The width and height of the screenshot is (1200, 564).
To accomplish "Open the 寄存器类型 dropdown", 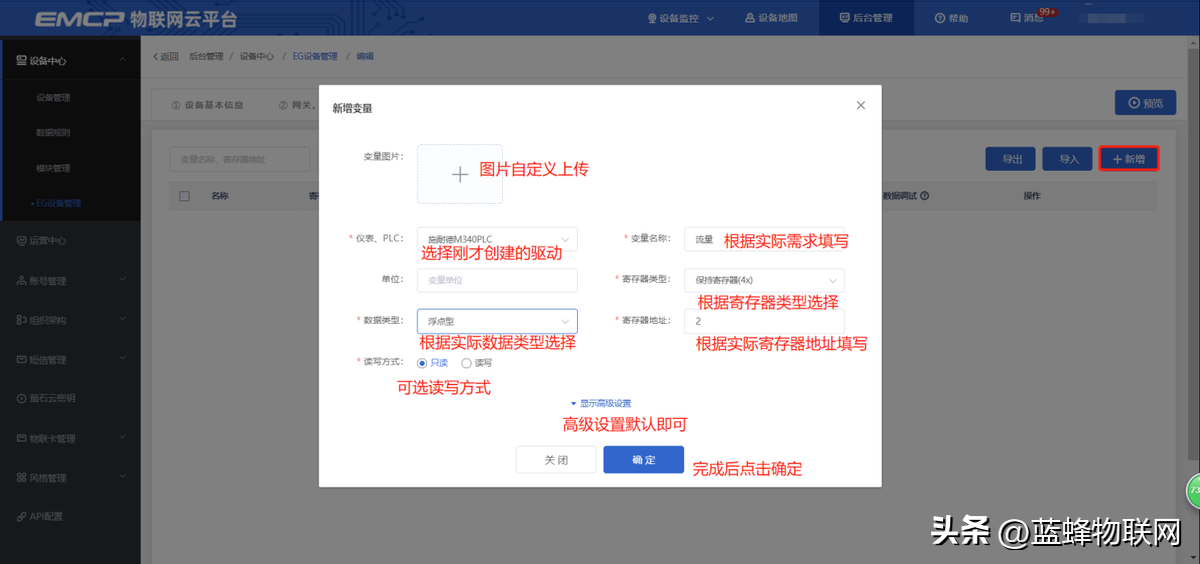I will (x=764, y=280).
